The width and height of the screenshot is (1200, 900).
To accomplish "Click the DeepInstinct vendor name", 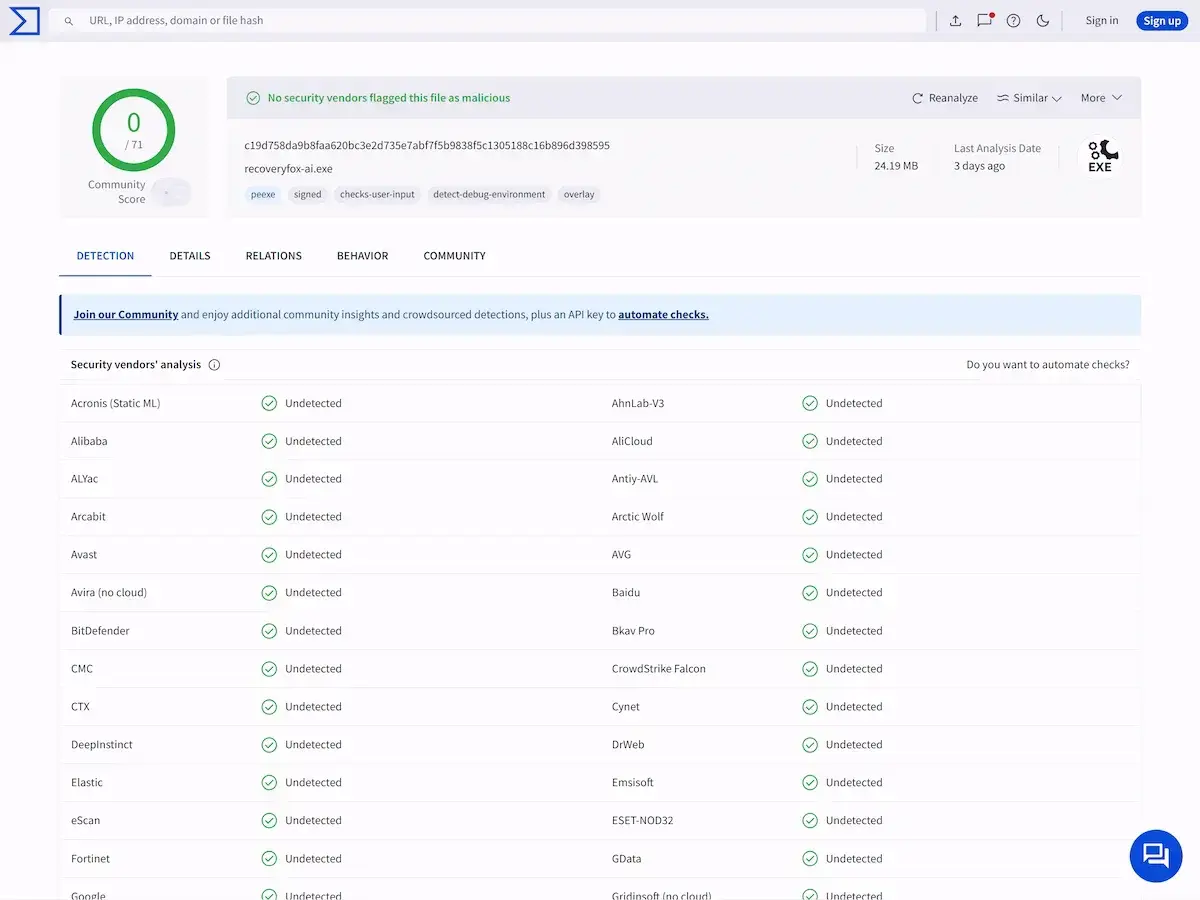I will point(102,745).
